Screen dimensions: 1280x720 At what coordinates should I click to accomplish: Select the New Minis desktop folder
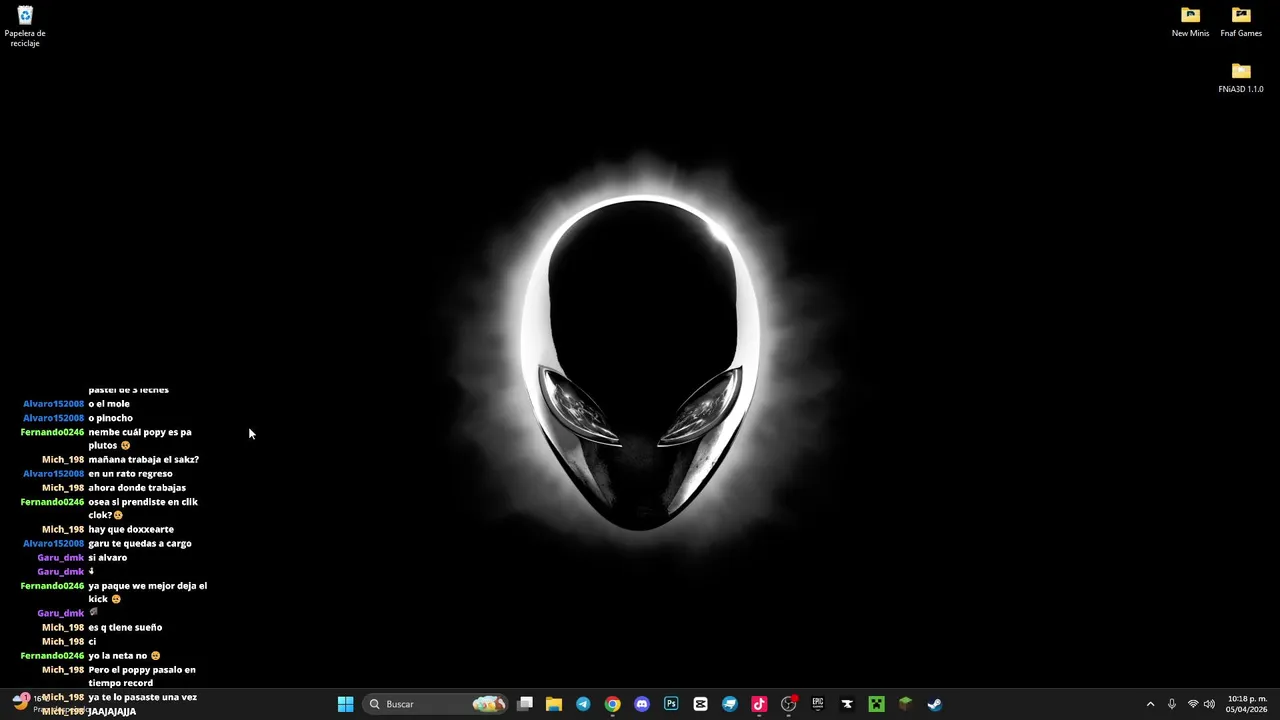pyautogui.click(x=1190, y=21)
